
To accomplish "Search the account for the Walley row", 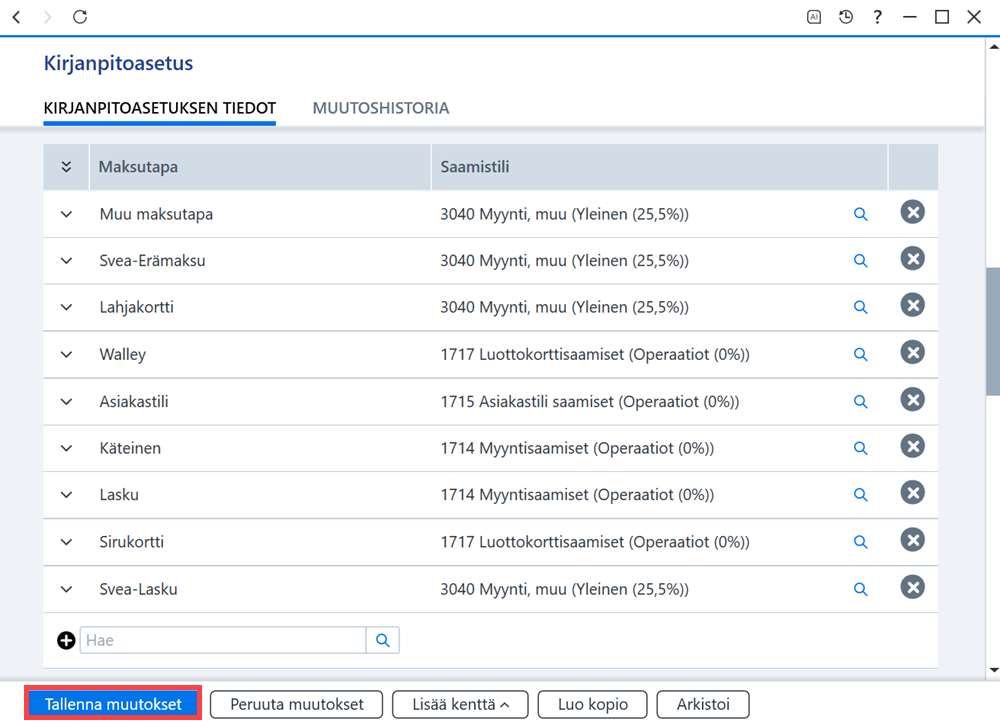I will pos(860,354).
